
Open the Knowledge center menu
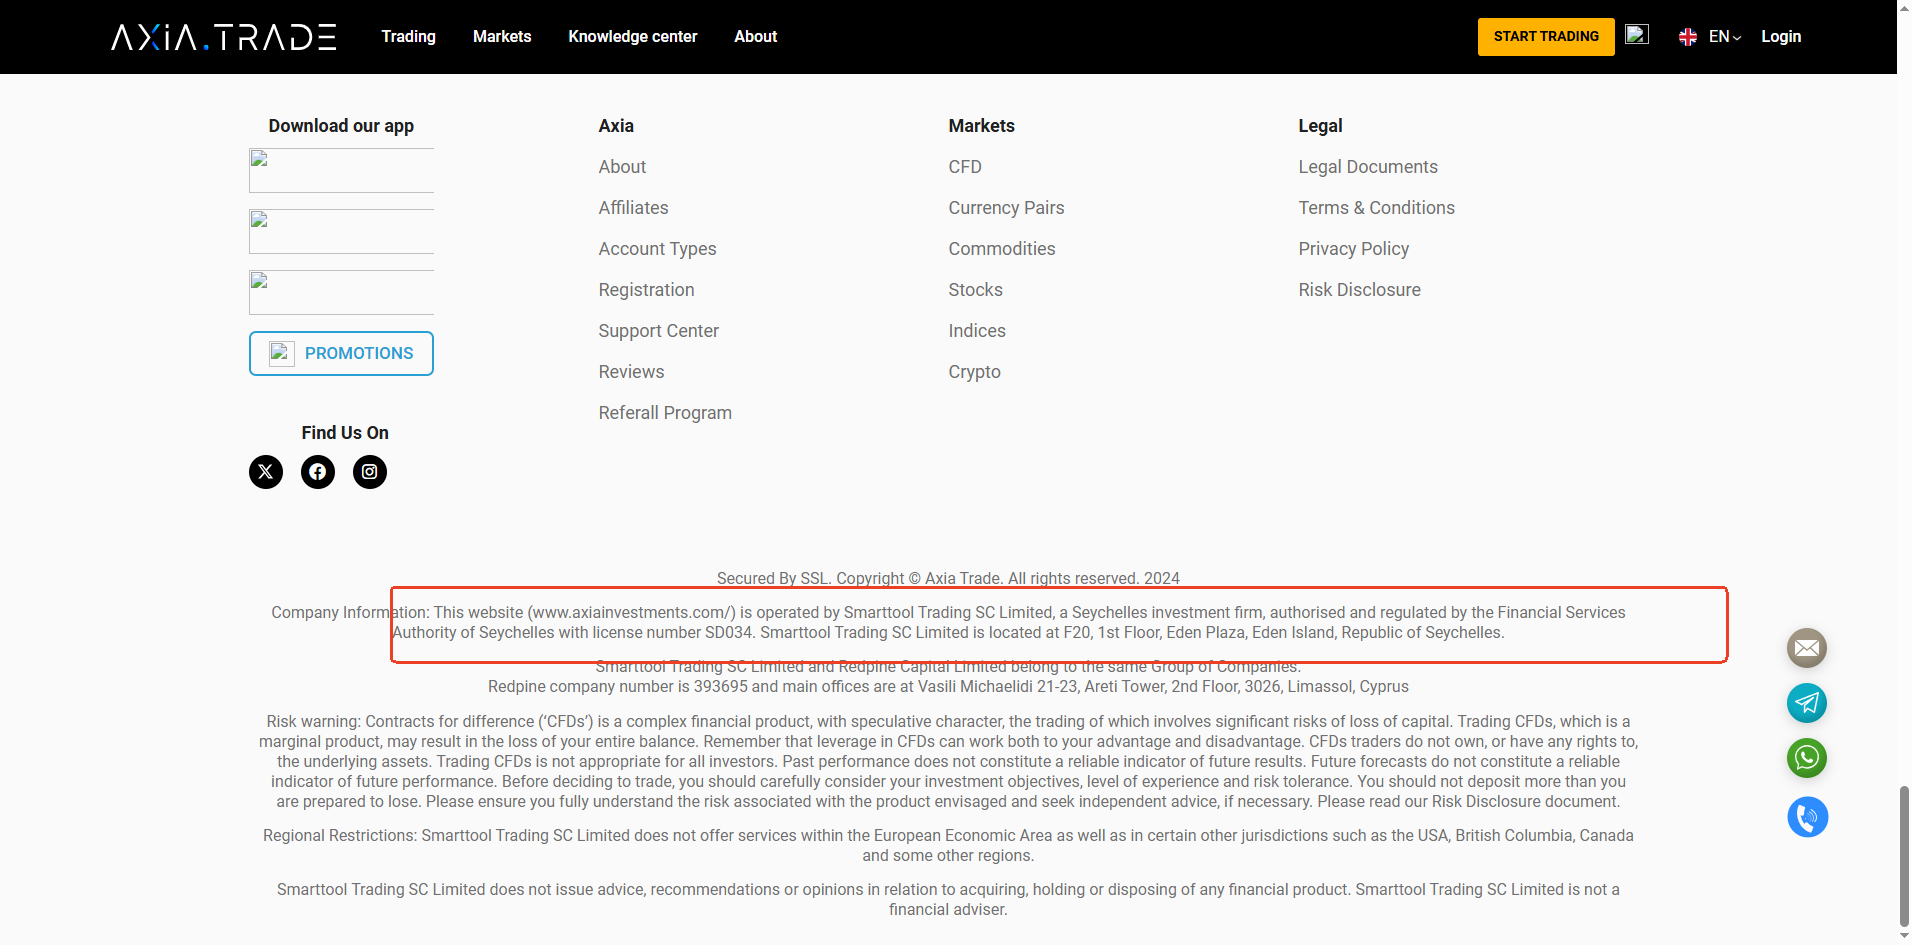(632, 36)
